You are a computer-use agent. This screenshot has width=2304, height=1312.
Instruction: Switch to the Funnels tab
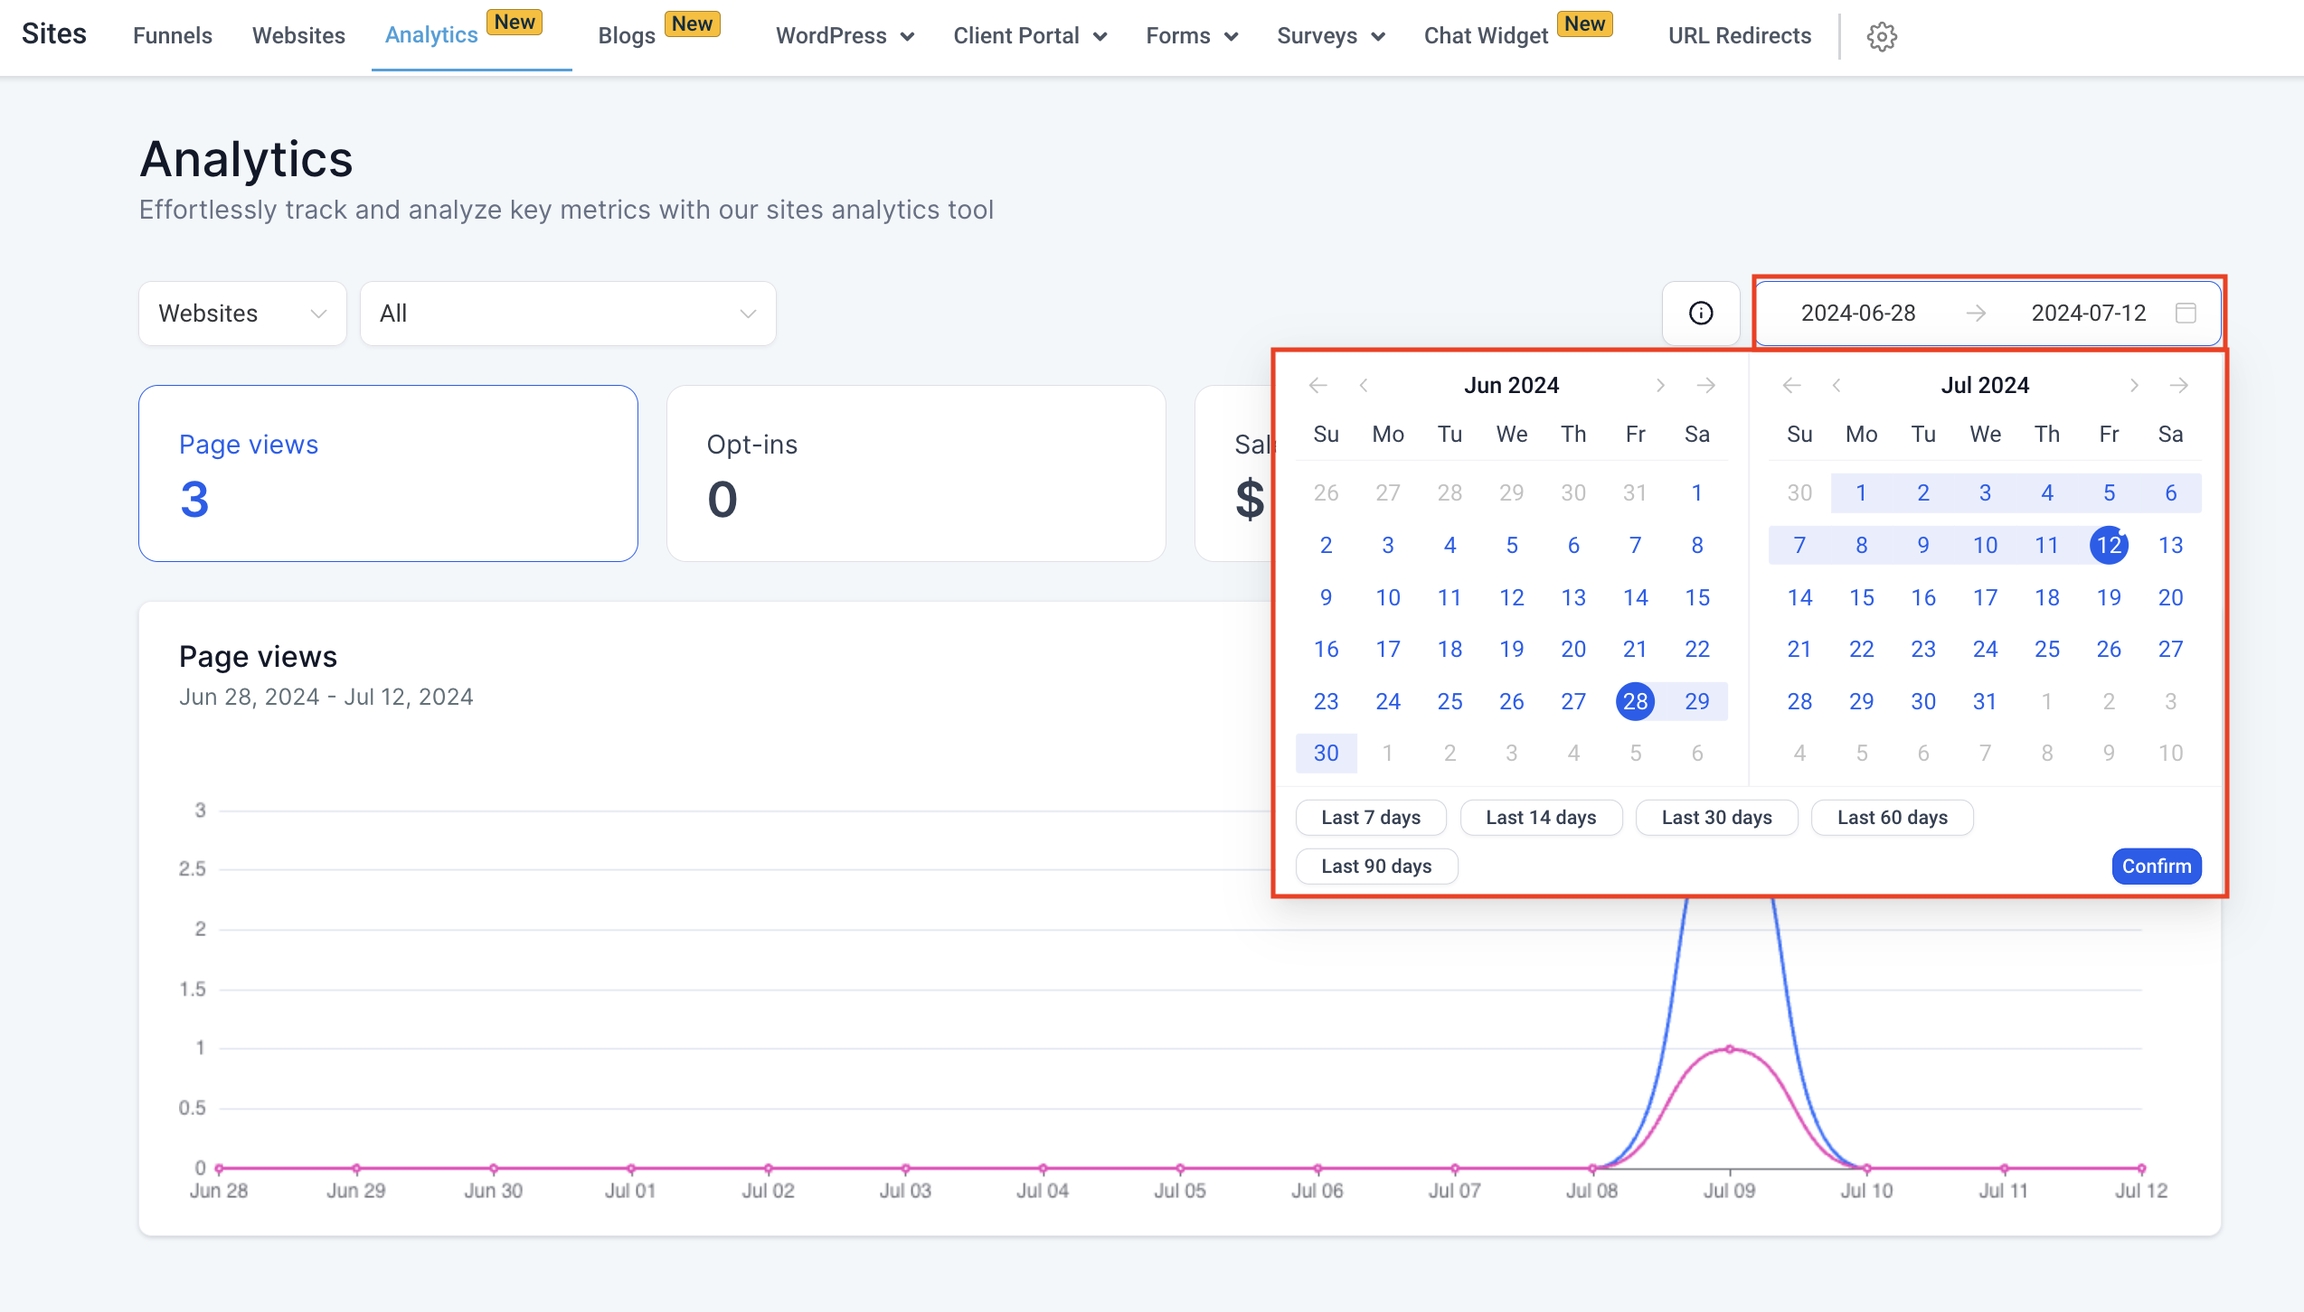tap(172, 36)
